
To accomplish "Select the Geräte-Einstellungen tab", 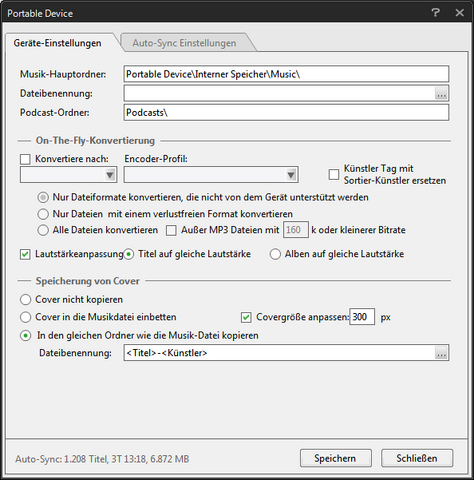I will pos(57,43).
